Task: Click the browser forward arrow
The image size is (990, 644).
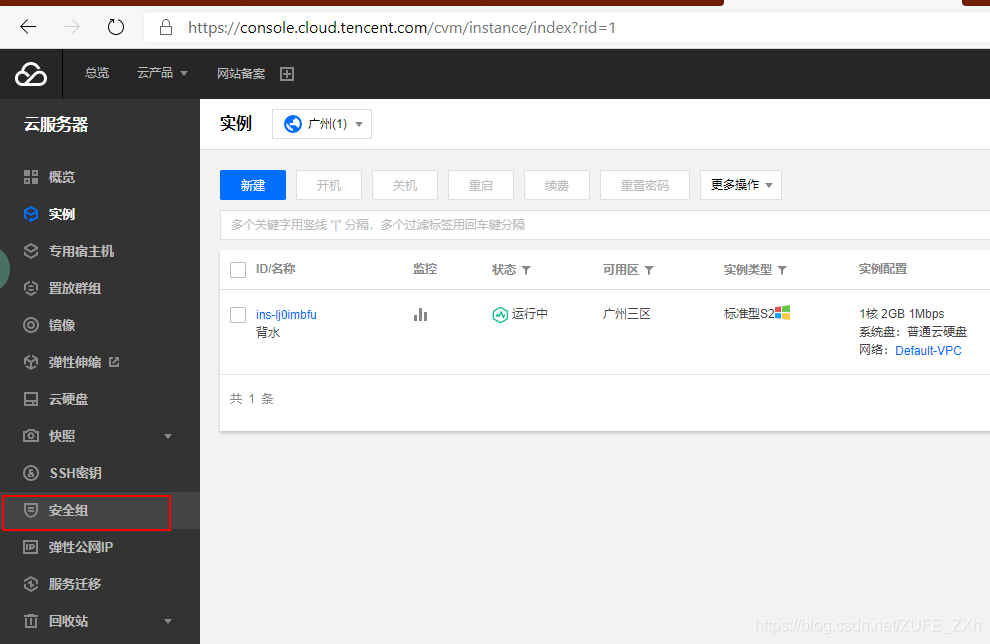Action: [x=72, y=27]
